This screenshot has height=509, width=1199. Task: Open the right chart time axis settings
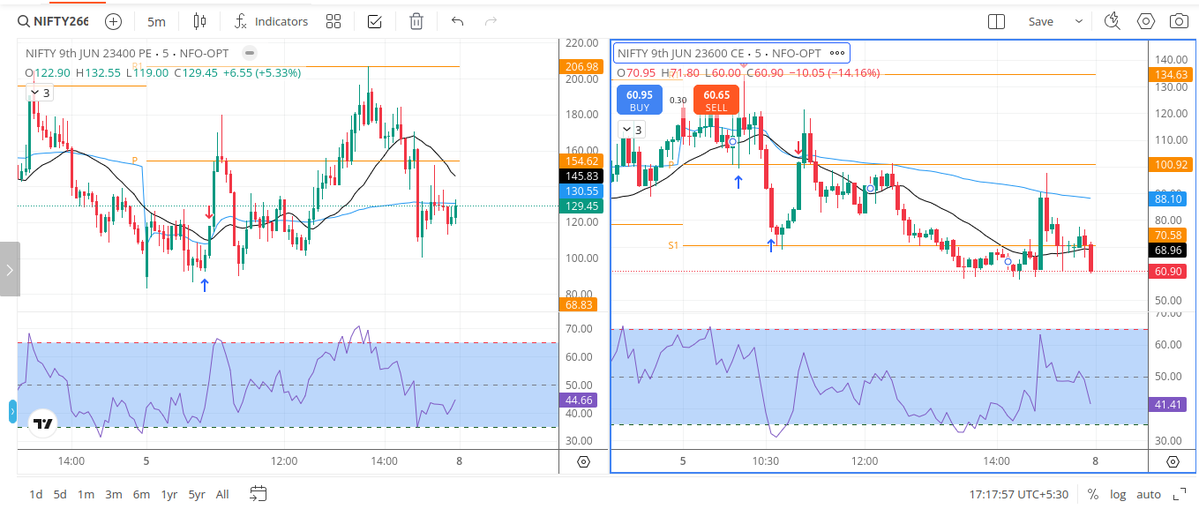coord(1172,462)
